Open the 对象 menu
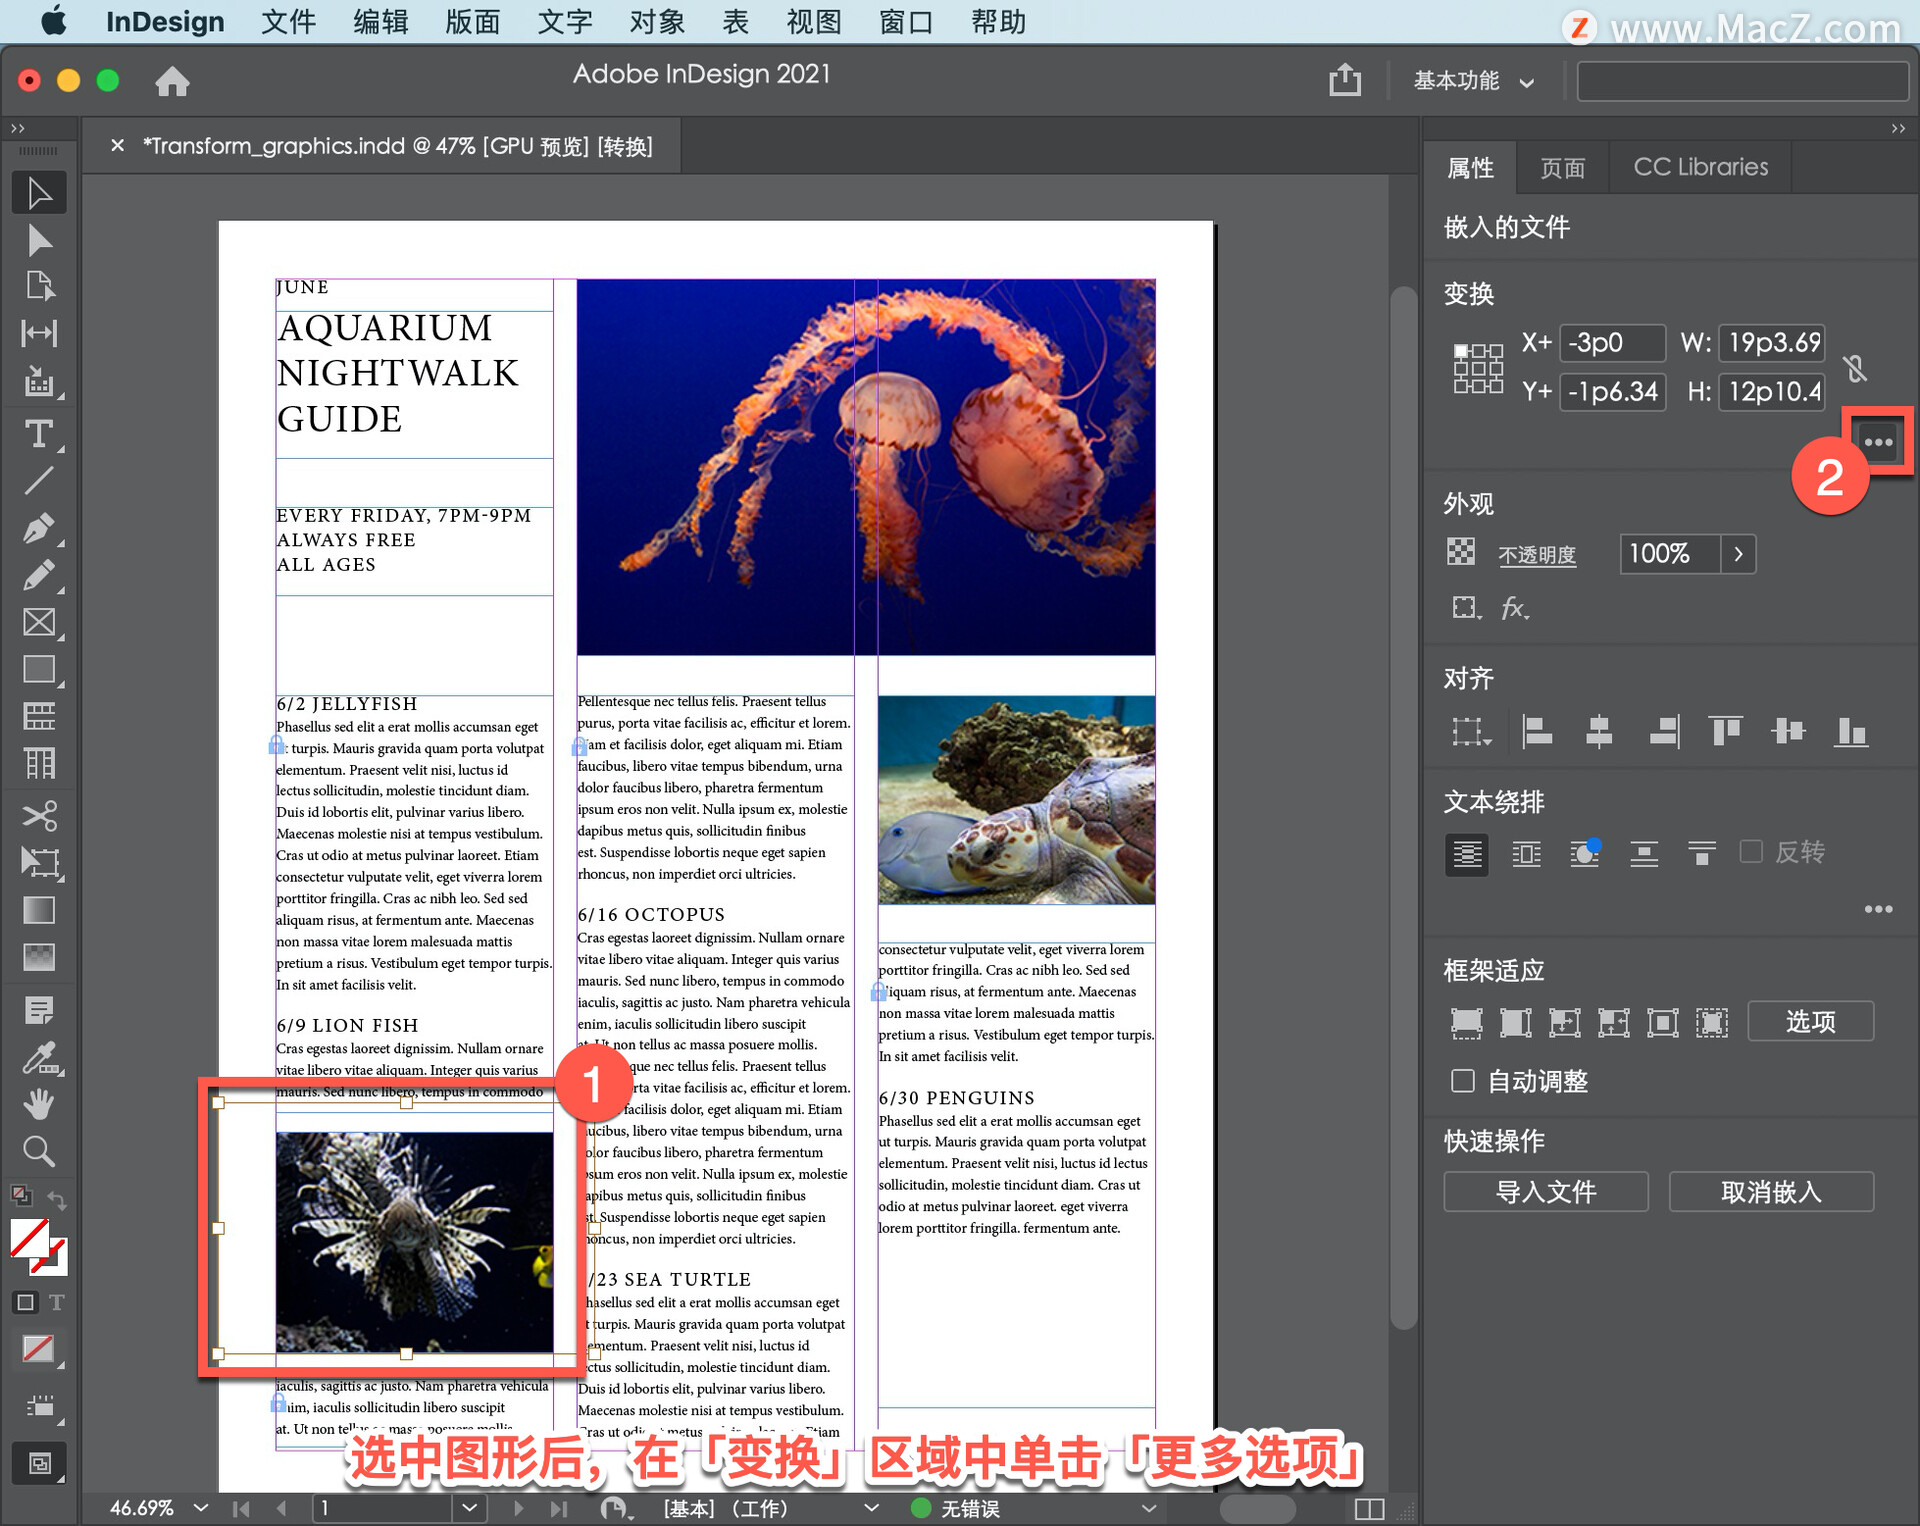Image resolution: width=1920 pixels, height=1526 pixels. (x=656, y=22)
